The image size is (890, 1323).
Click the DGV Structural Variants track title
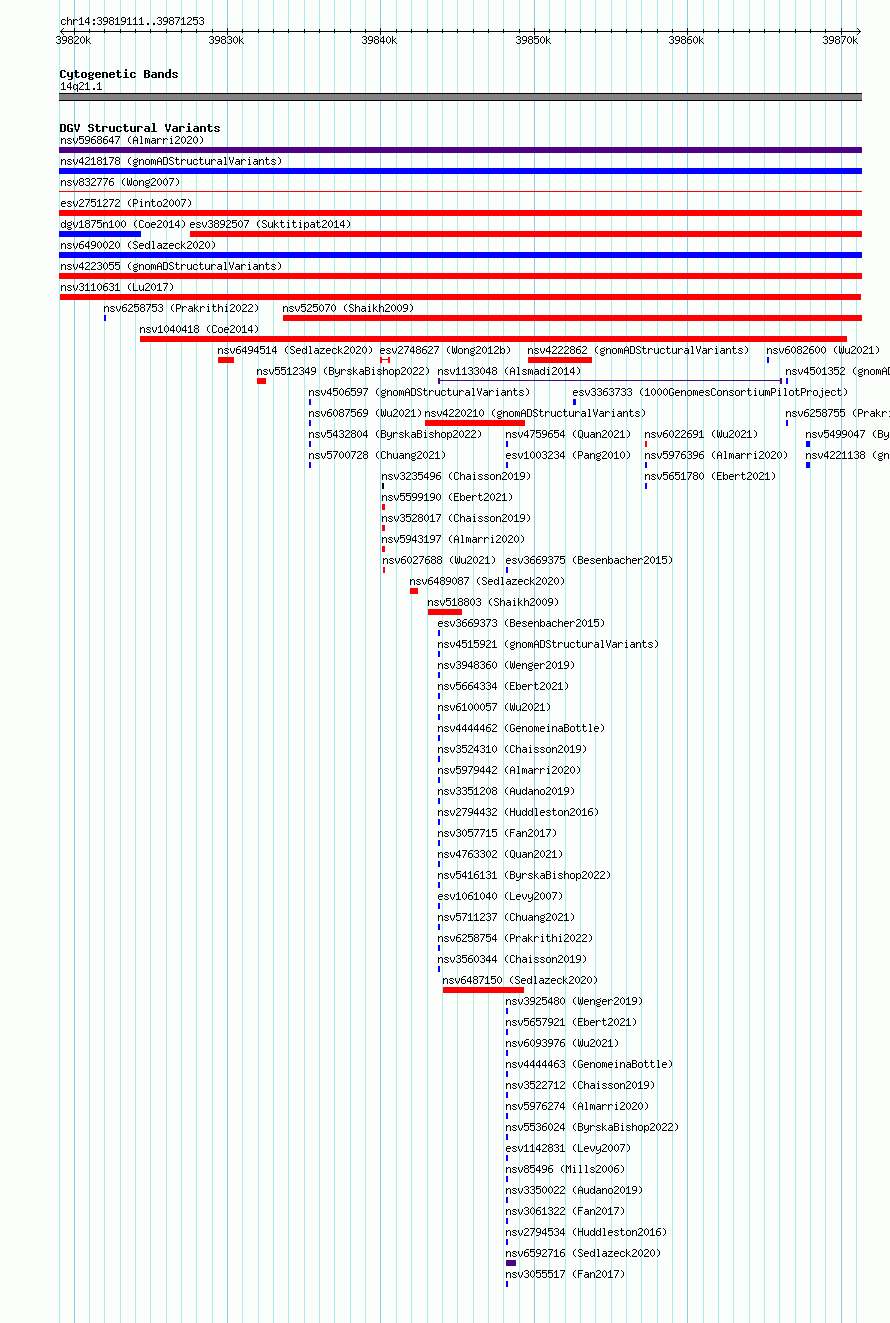140,128
